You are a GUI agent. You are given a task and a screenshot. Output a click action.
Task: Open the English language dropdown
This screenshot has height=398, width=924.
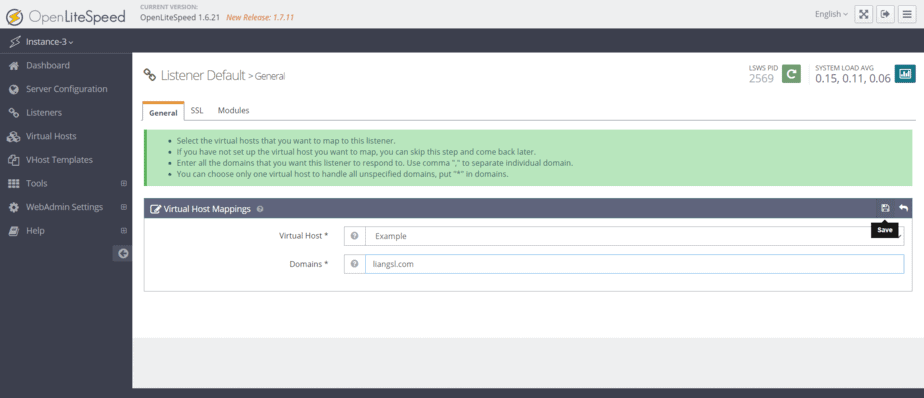click(831, 14)
